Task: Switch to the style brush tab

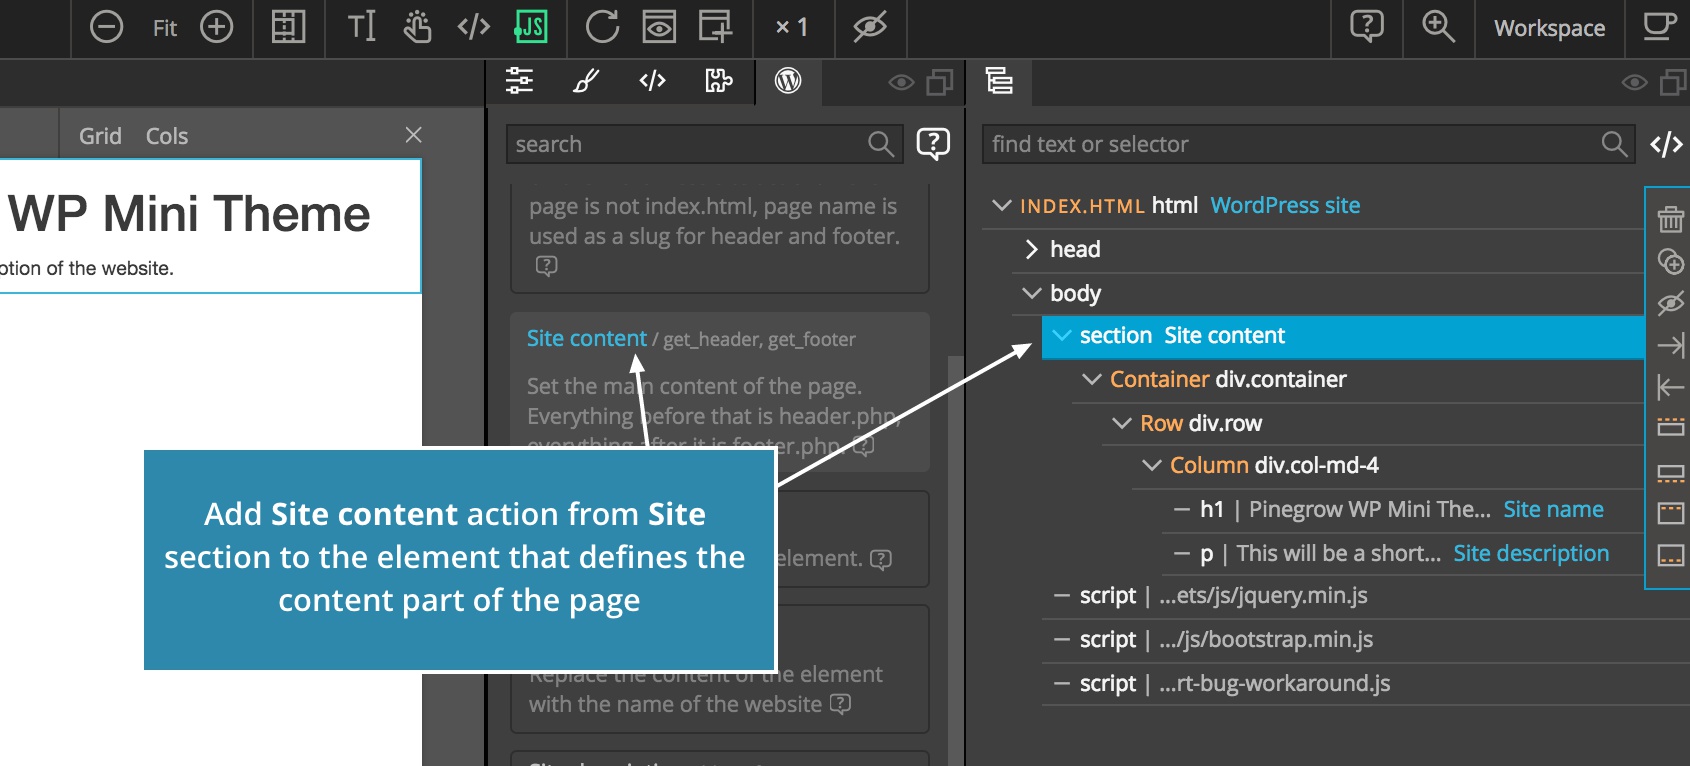Action: [x=586, y=81]
